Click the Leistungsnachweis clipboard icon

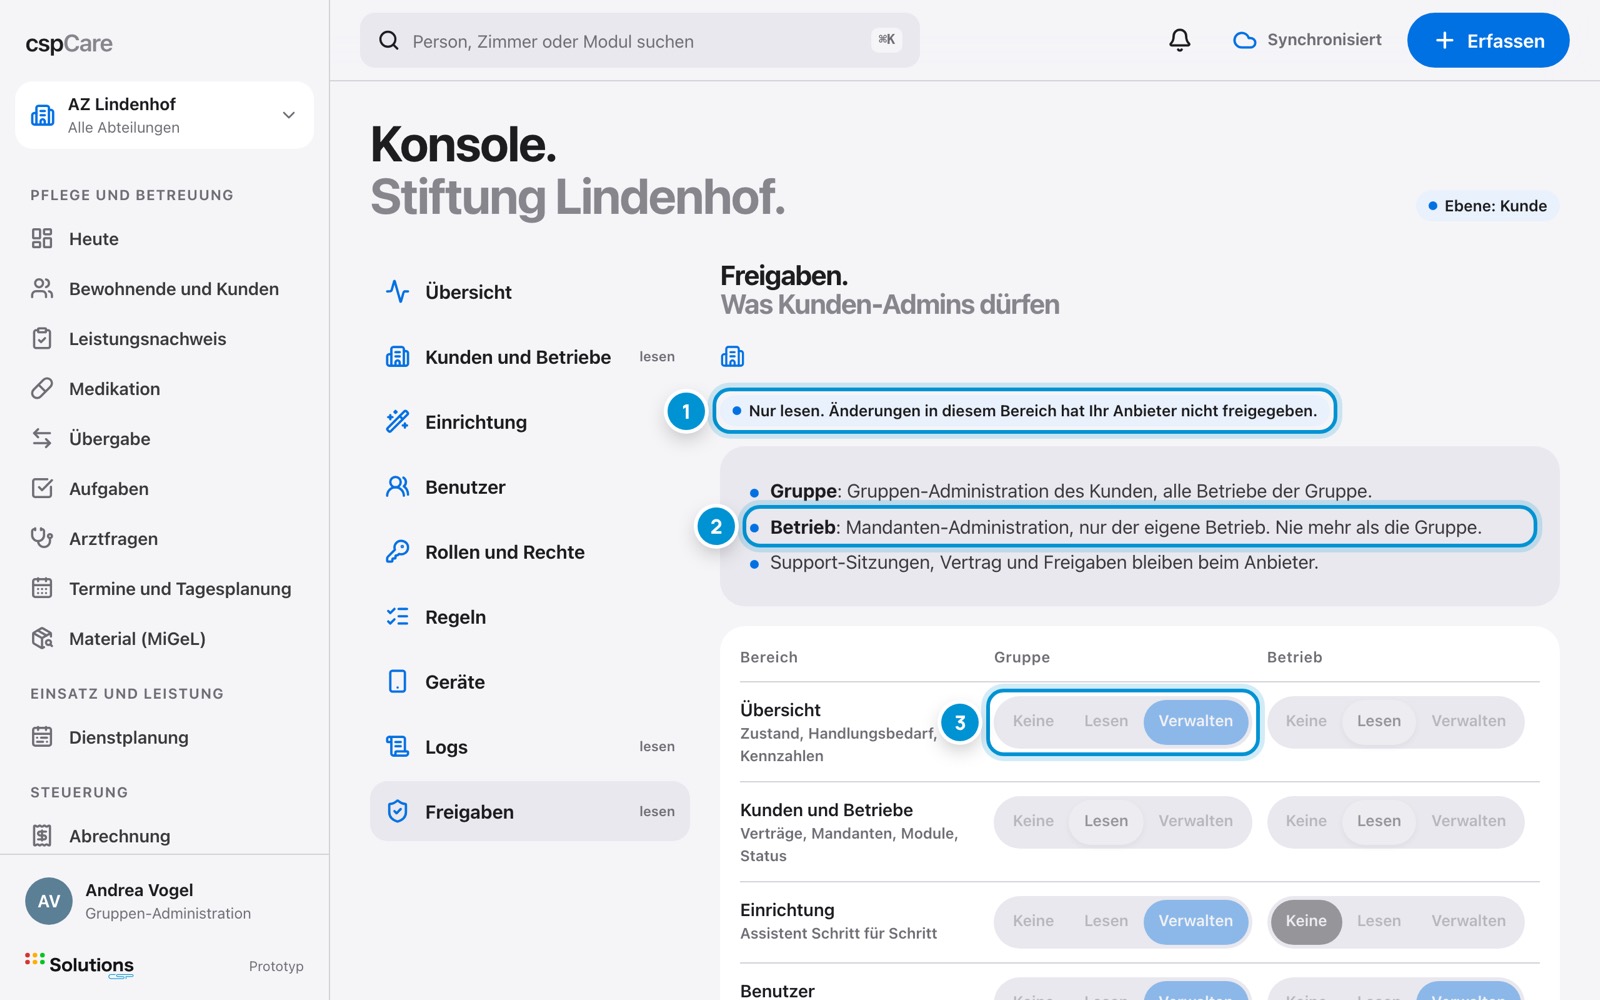coord(42,338)
